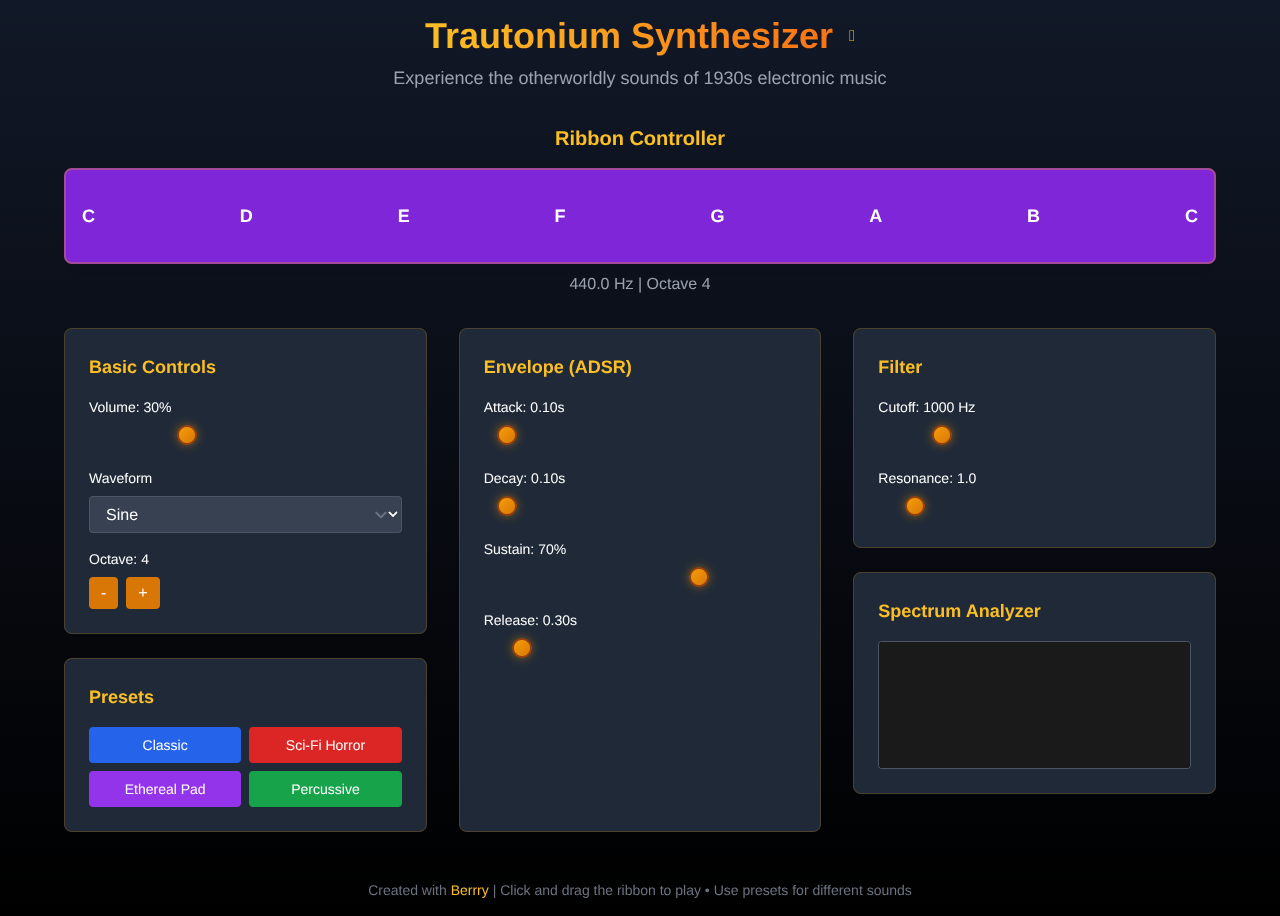The image size is (1280, 916).
Task: Click the Sustain slider knob
Action: coord(698,577)
